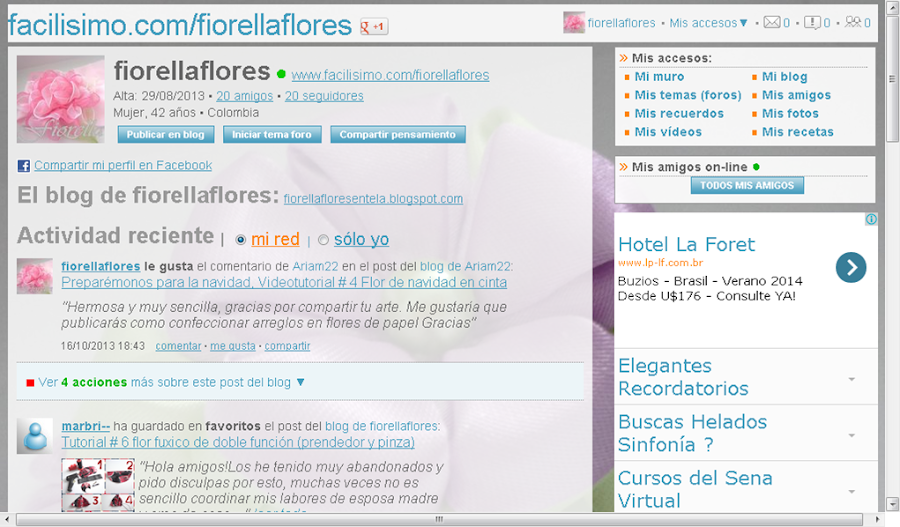Image resolution: width=900 pixels, height=527 pixels.
Task: Click the 'sólo yo' link text
Action: (362, 239)
